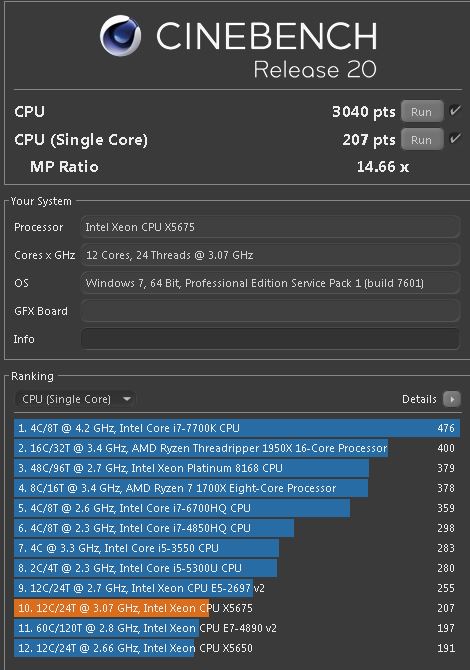The height and width of the screenshot is (670, 470).
Task: Click the Cores x GHz field
Action: (270, 255)
